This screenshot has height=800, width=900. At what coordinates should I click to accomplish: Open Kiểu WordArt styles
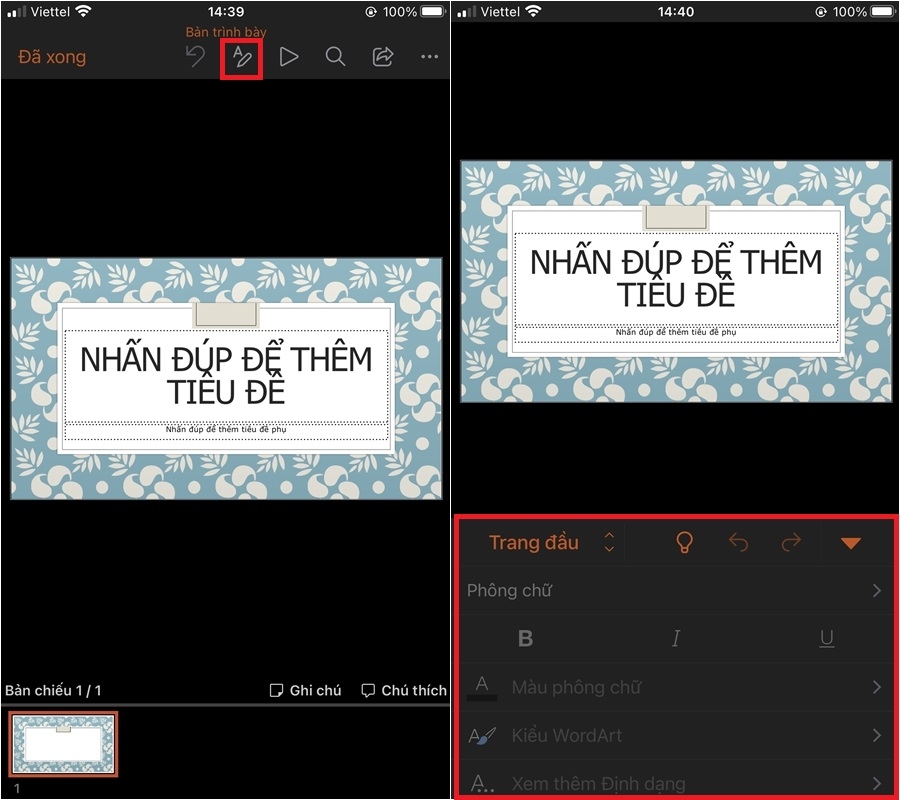[x=676, y=735]
